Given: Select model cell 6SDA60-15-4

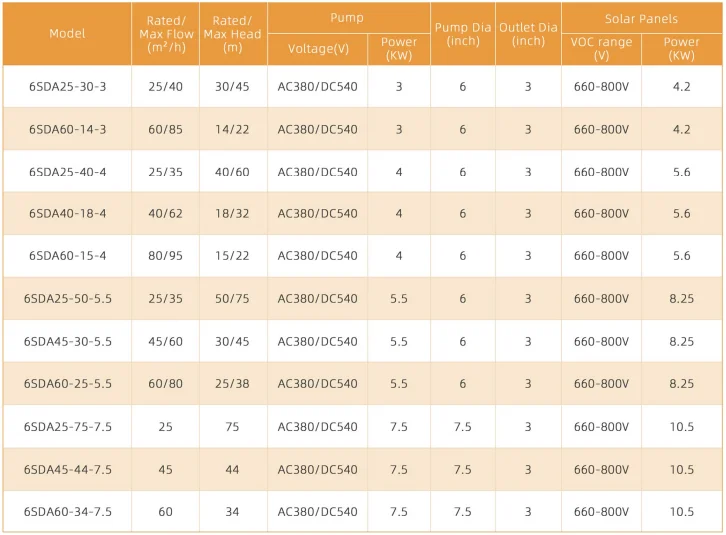Looking at the screenshot, I should tap(67, 256).
